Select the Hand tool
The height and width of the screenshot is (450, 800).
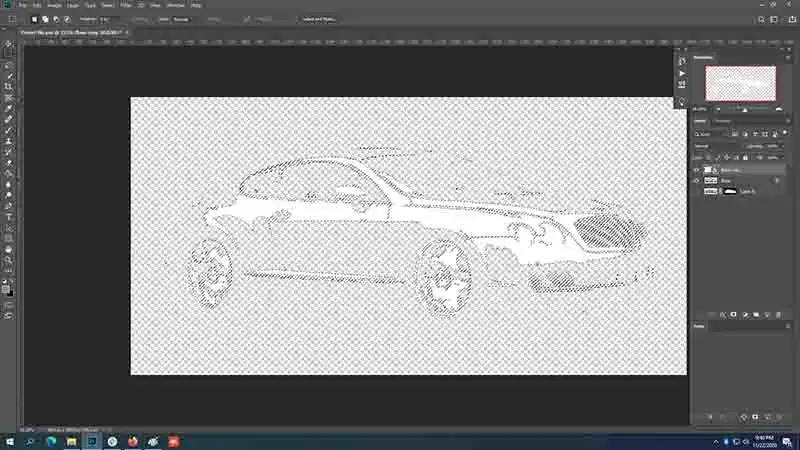pyautogui.click(x=9, y=250)
